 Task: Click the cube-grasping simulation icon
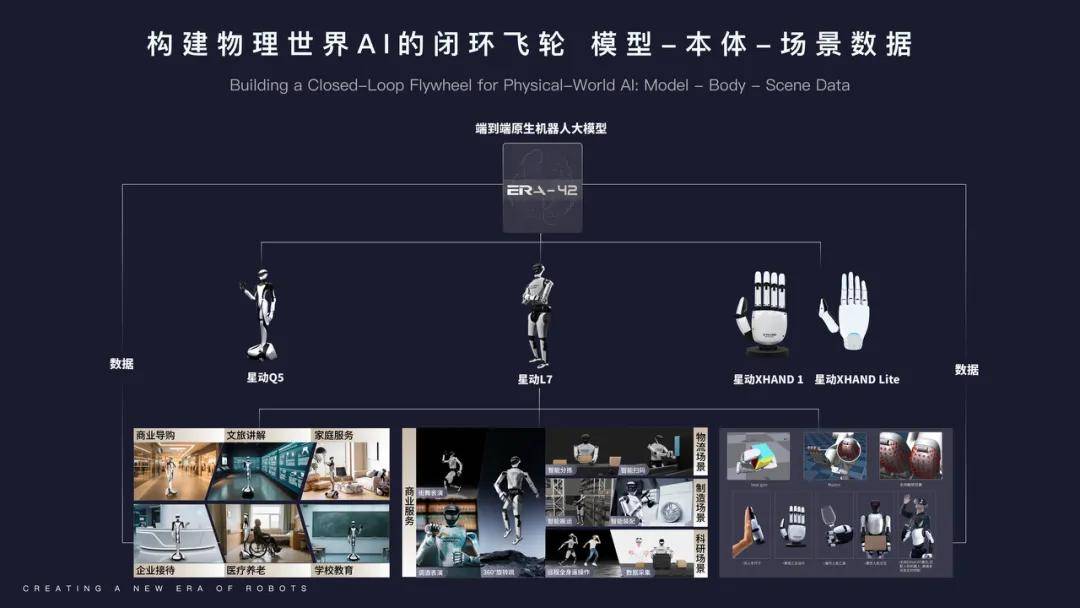point(759,456)
